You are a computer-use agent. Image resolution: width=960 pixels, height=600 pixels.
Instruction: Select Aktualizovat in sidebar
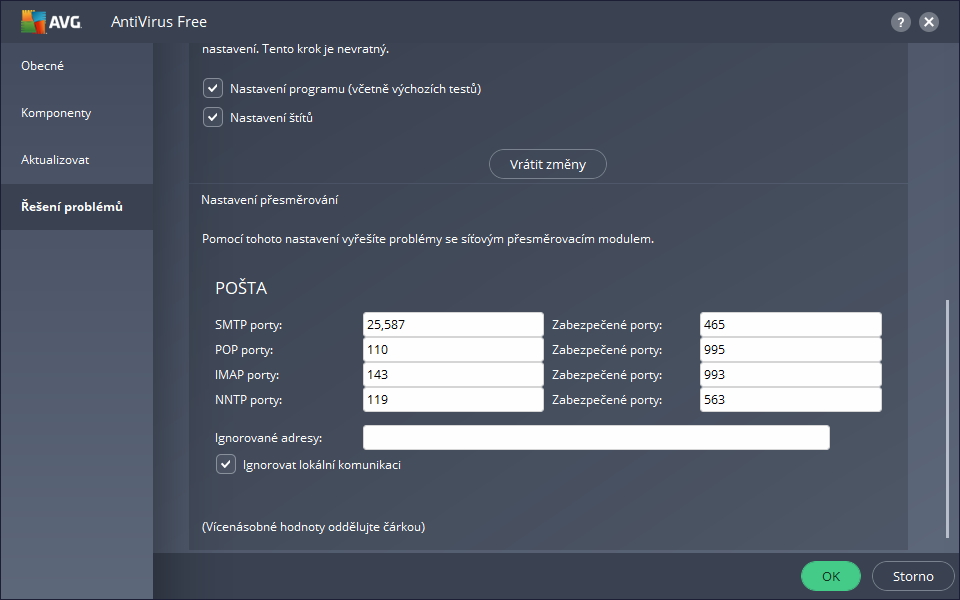pyautogui.click(x=56, y=160)
